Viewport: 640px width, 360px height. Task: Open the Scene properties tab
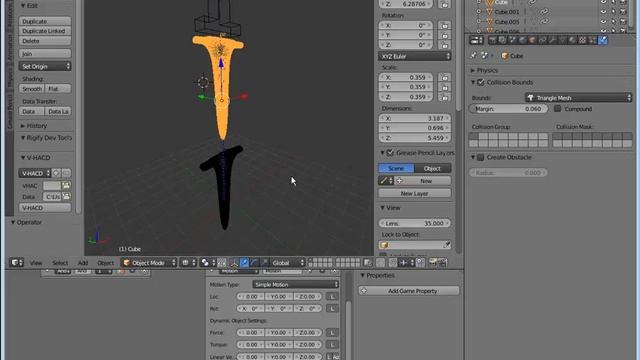(x=513, y=40)
